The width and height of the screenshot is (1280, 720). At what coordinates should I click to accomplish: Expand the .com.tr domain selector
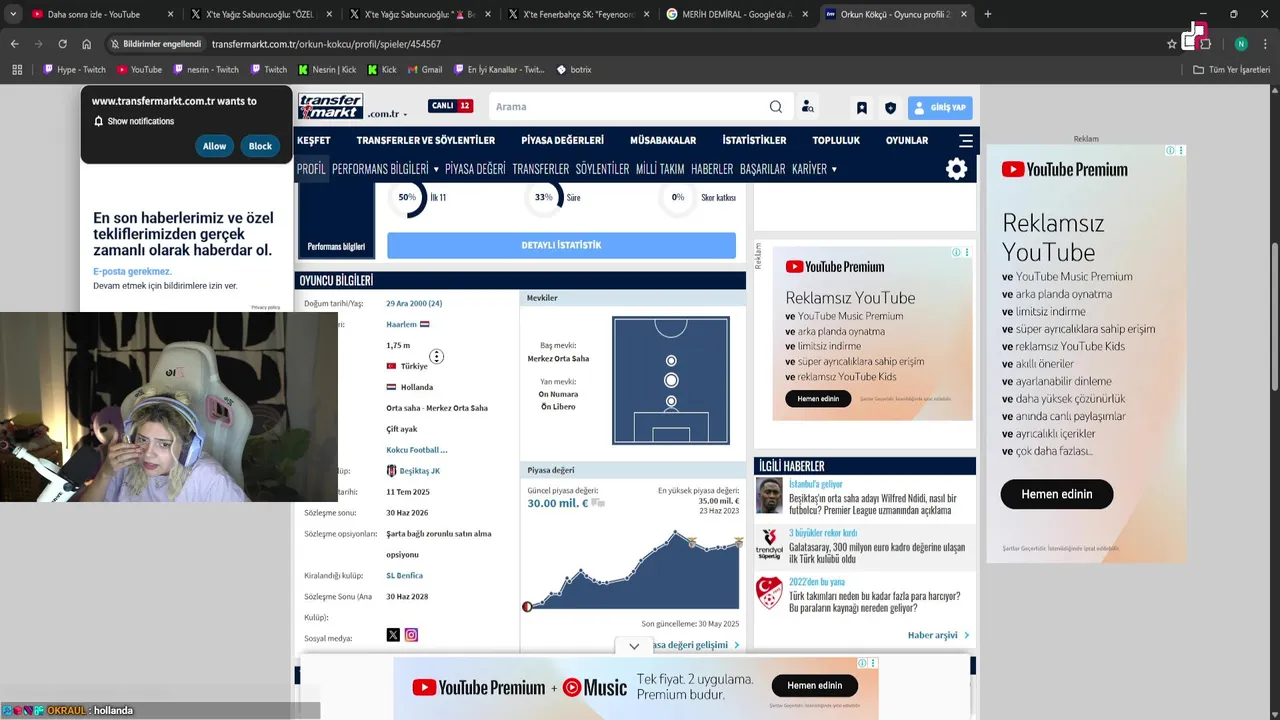coord(387,114)
